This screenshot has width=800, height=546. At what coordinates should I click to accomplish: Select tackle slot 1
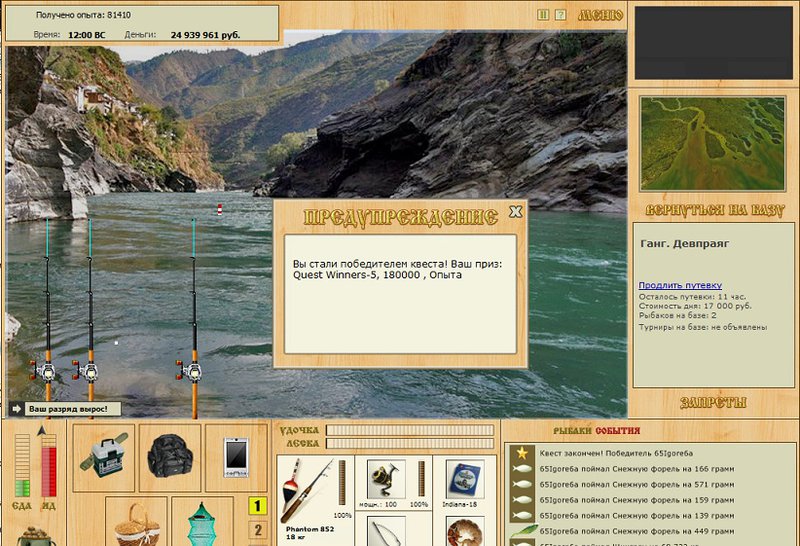[258, 506]
